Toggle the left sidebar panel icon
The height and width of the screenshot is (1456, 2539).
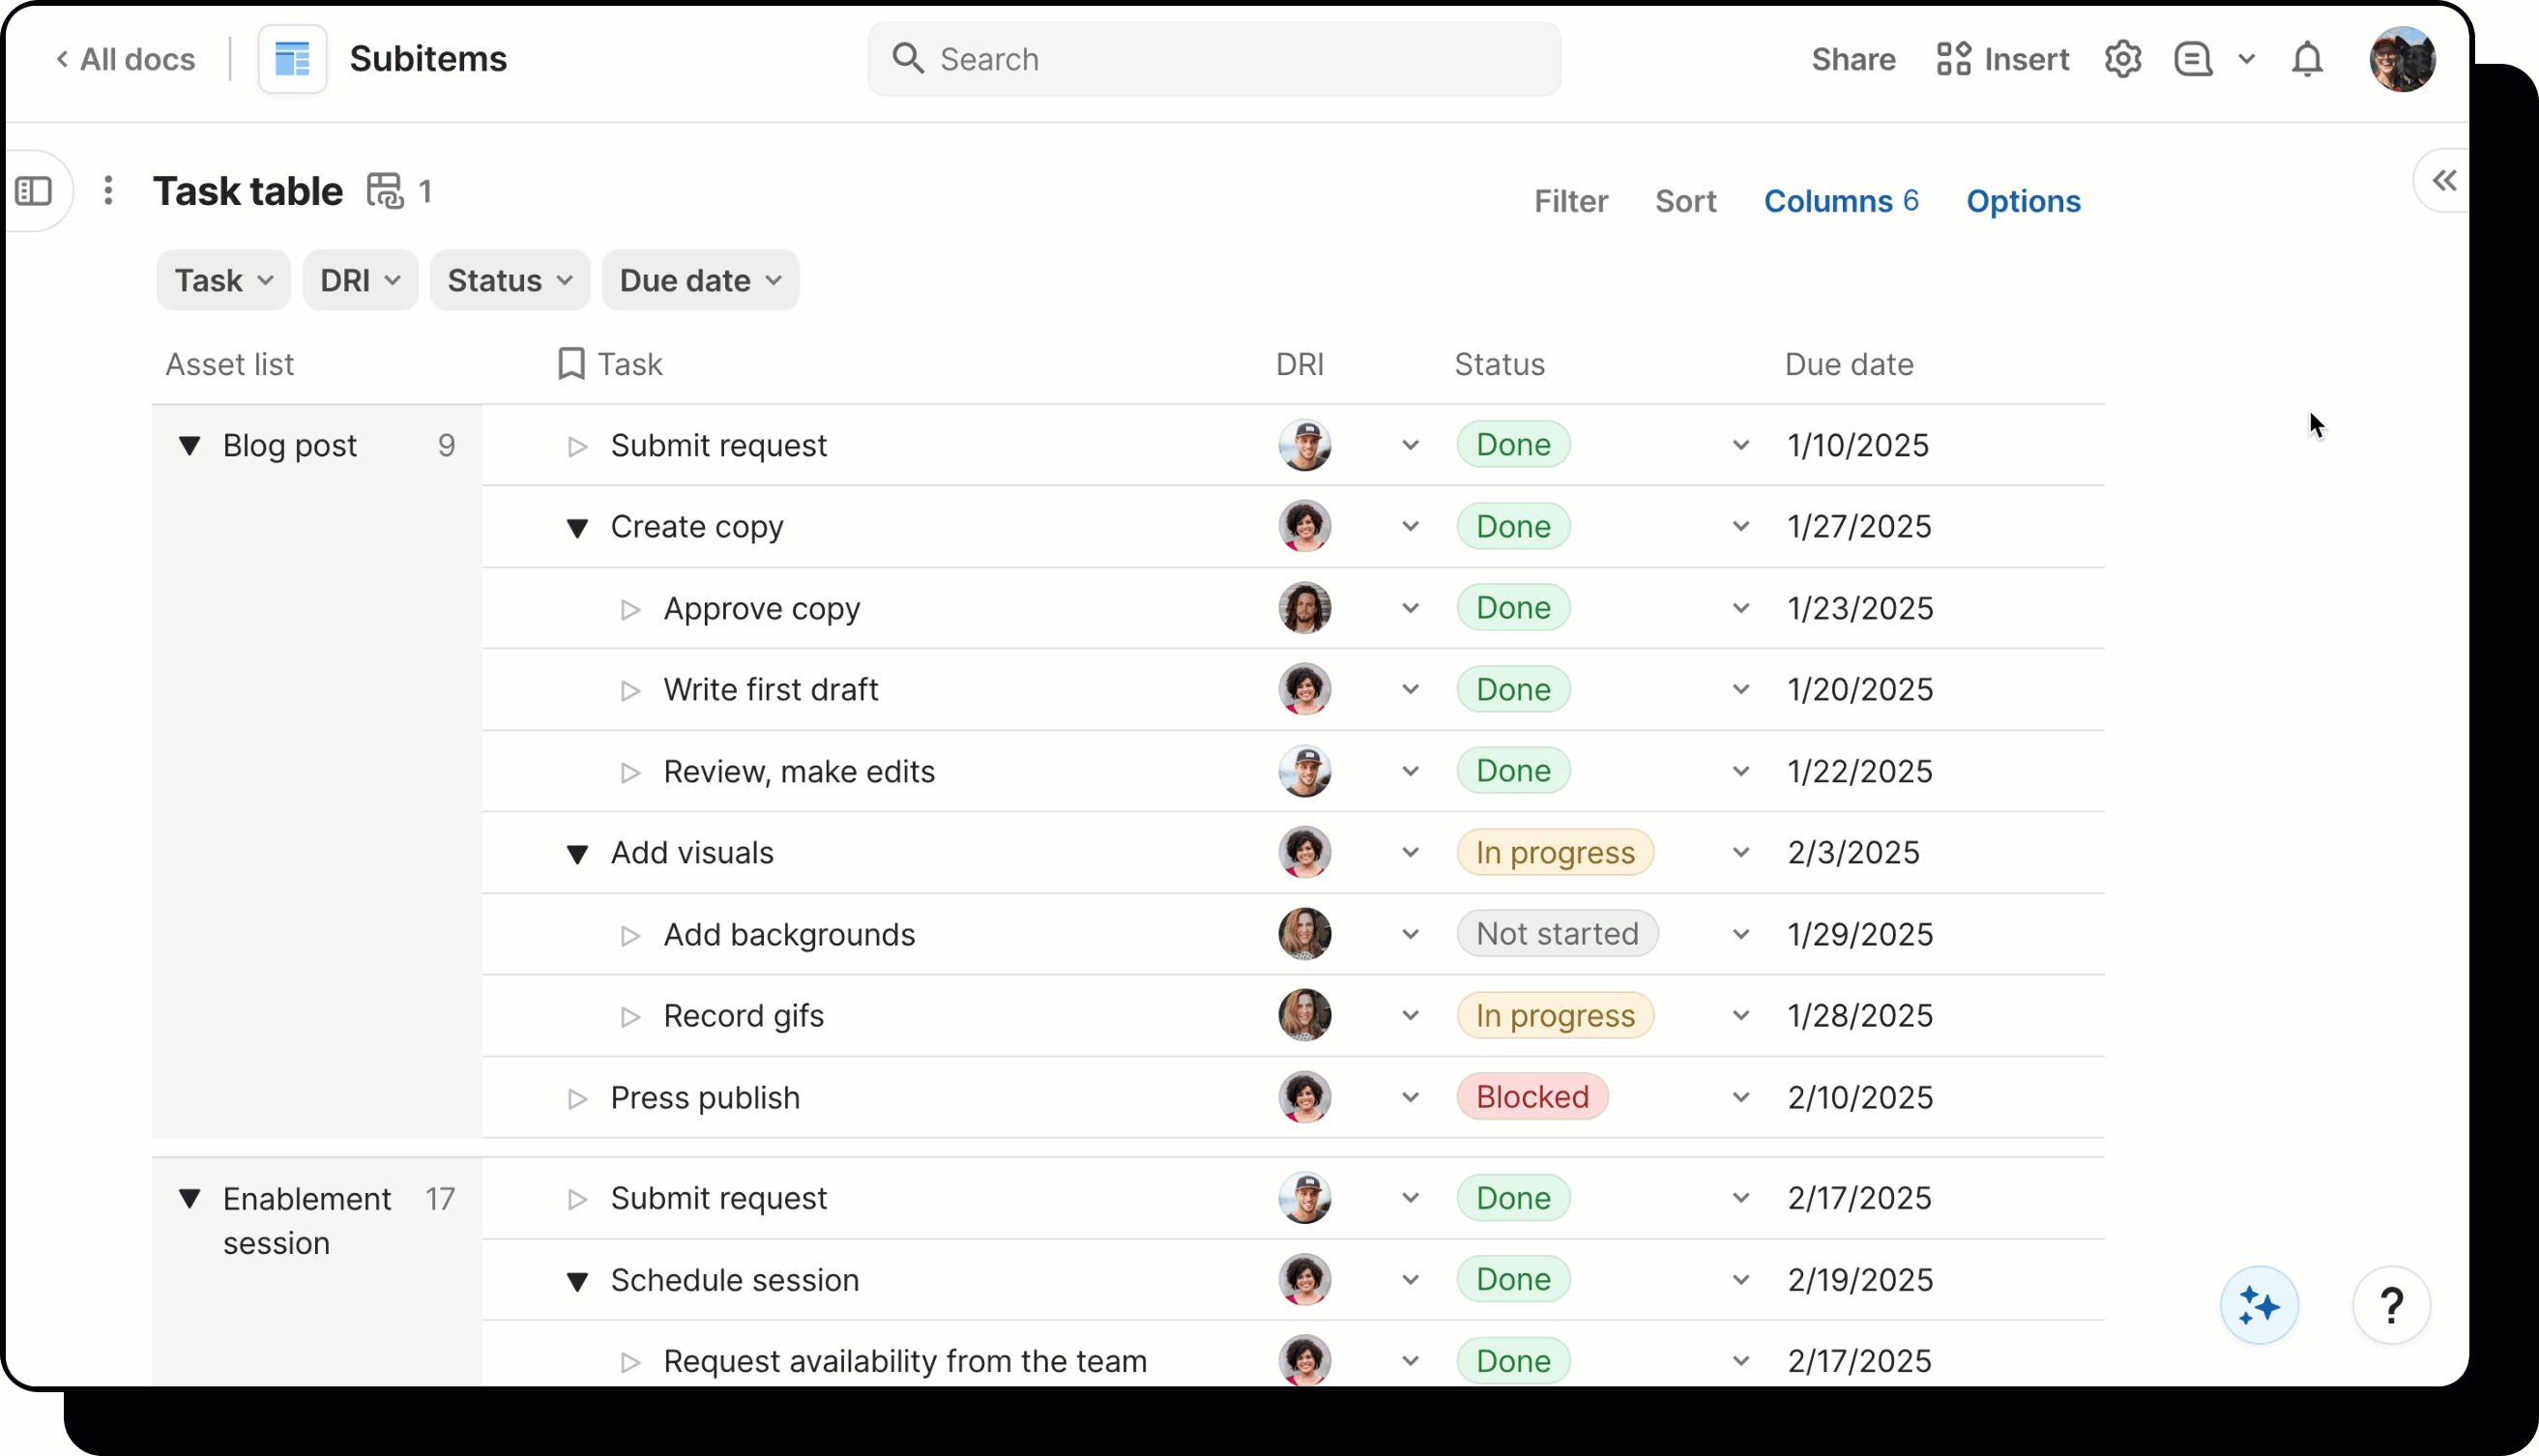34,191
